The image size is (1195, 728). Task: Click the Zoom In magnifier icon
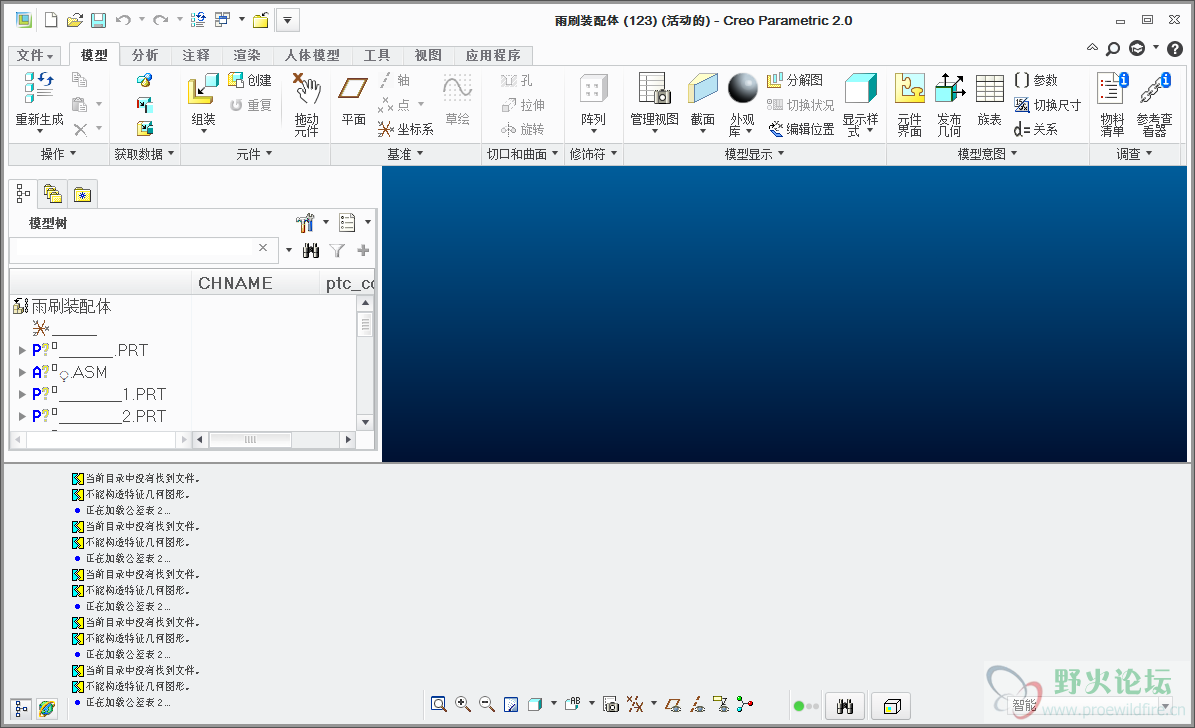[x=463, y=704]
